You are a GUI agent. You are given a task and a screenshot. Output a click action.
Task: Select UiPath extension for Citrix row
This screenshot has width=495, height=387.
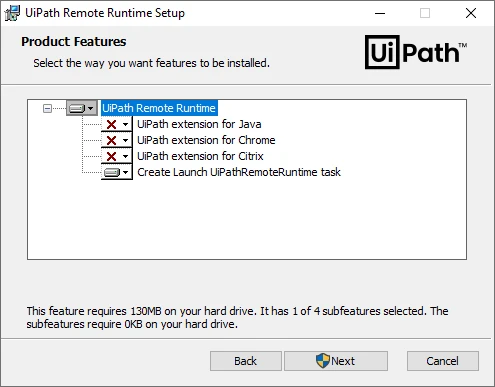(200, 156)
